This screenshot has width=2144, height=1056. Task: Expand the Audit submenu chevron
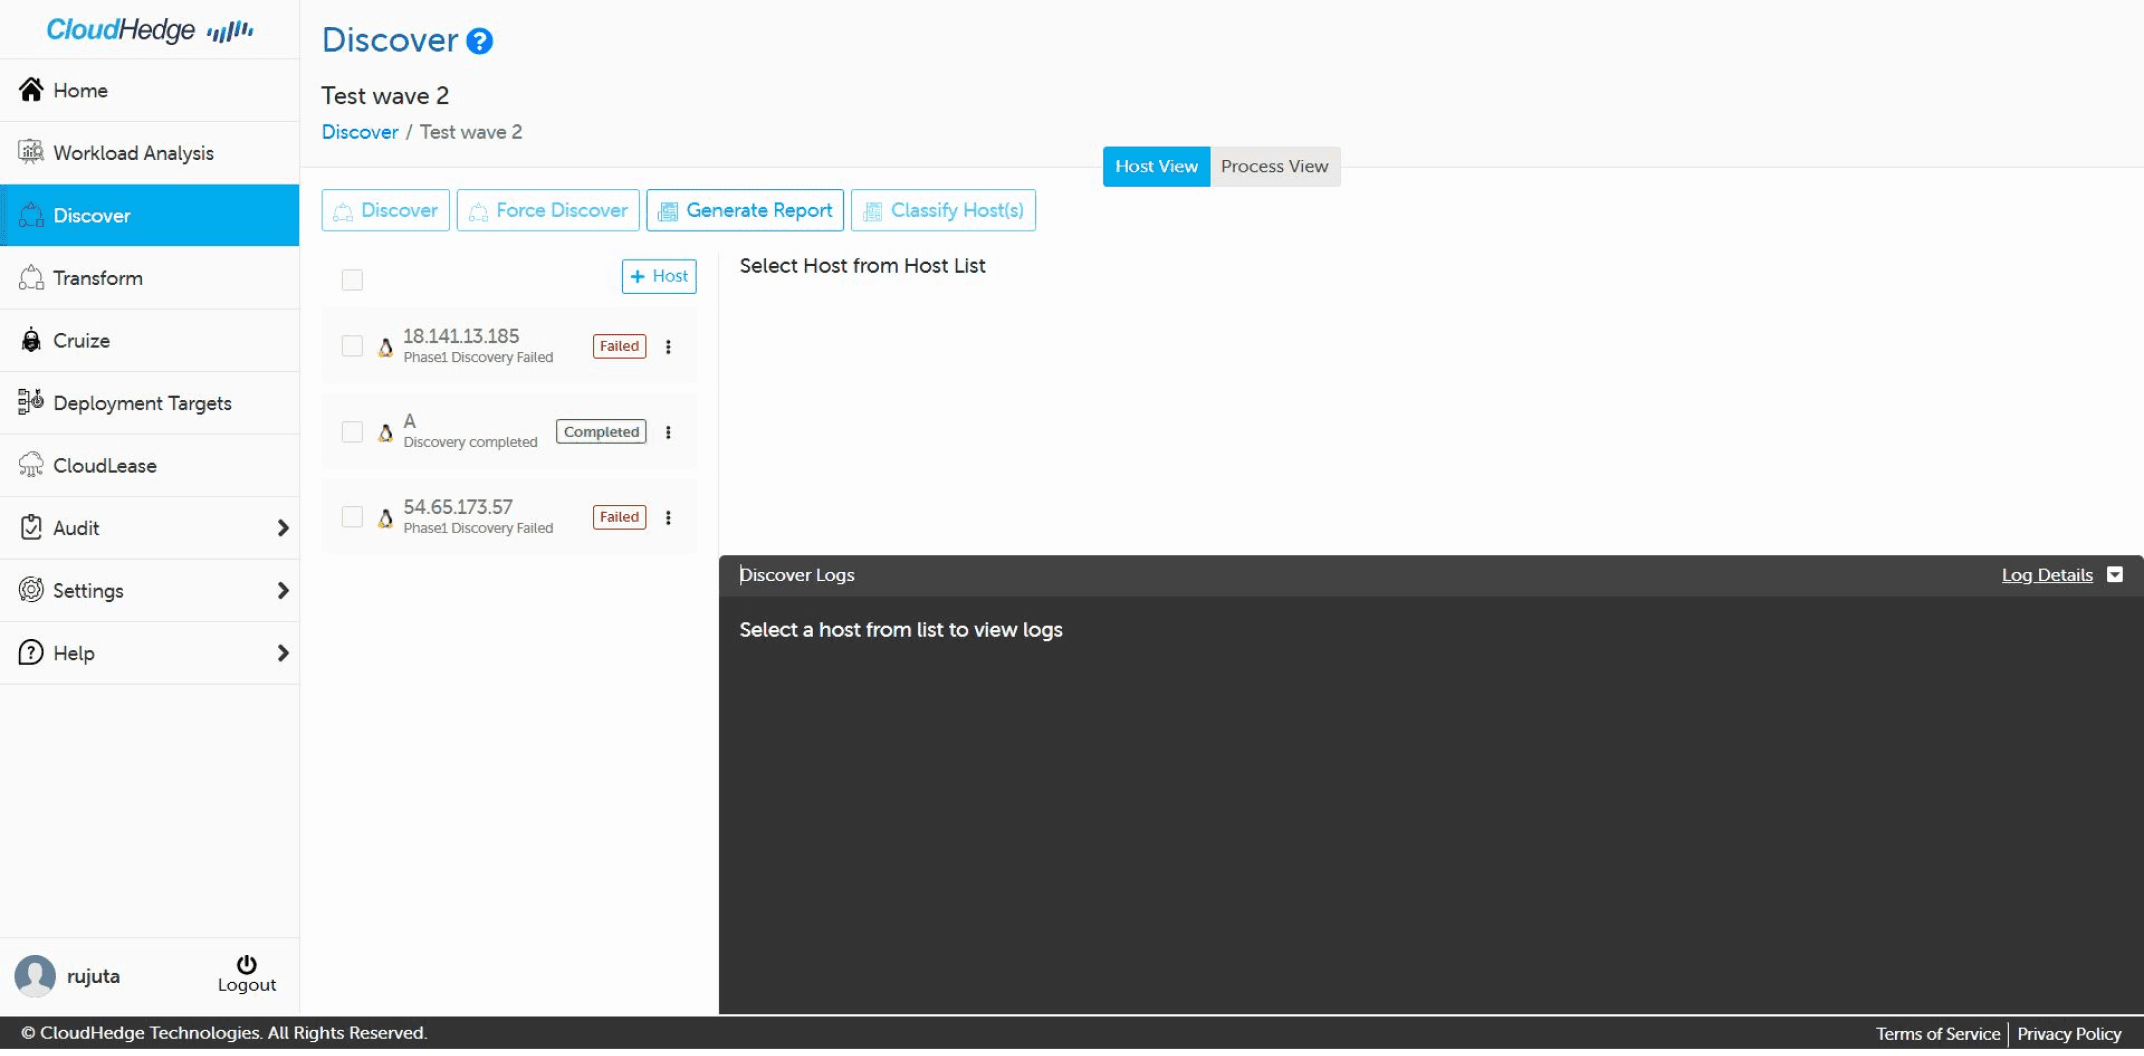coord(283,528)
